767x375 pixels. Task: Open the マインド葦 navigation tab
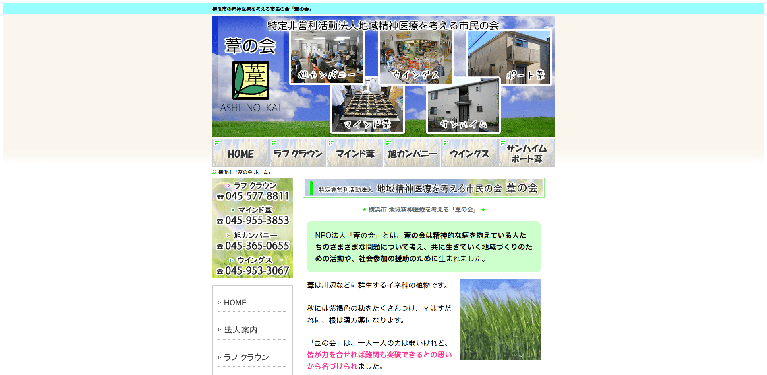point(355,153)
